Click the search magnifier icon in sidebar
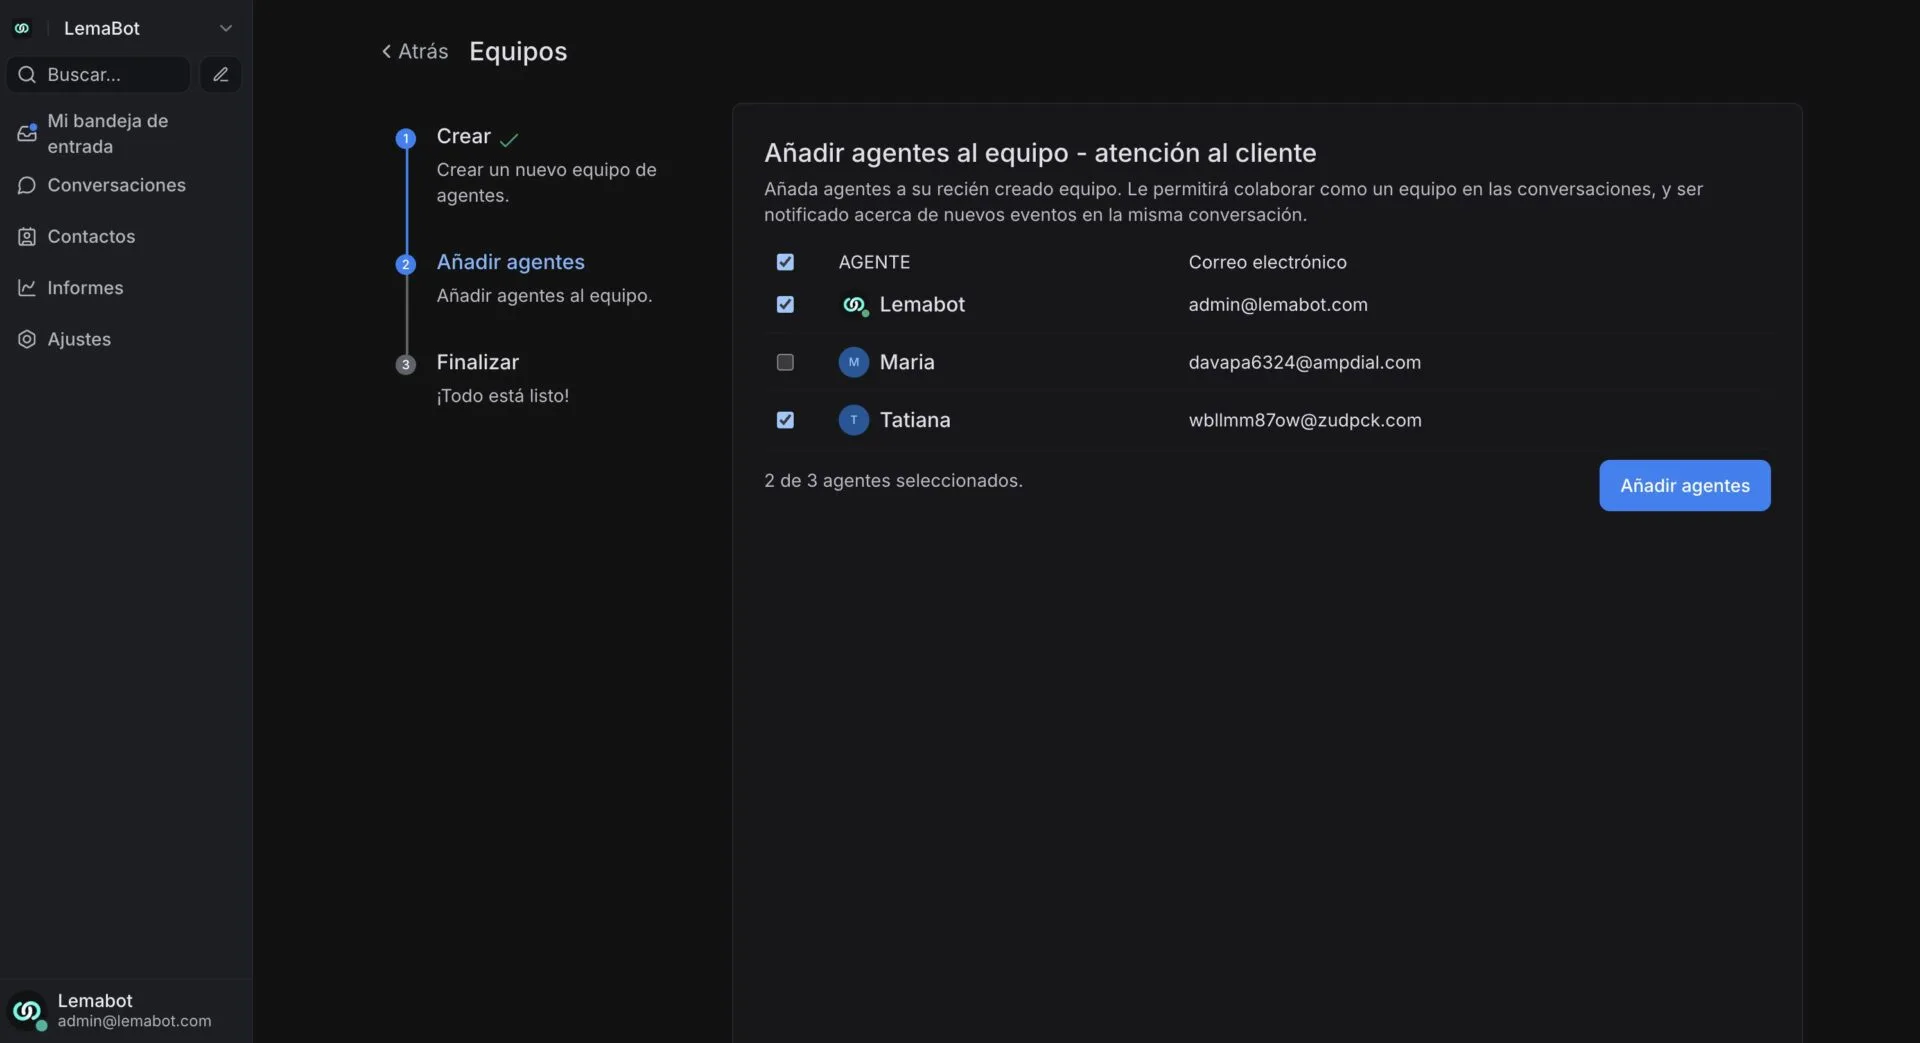This screenshot has width=1920, height=1043. (x=27, y=74)
